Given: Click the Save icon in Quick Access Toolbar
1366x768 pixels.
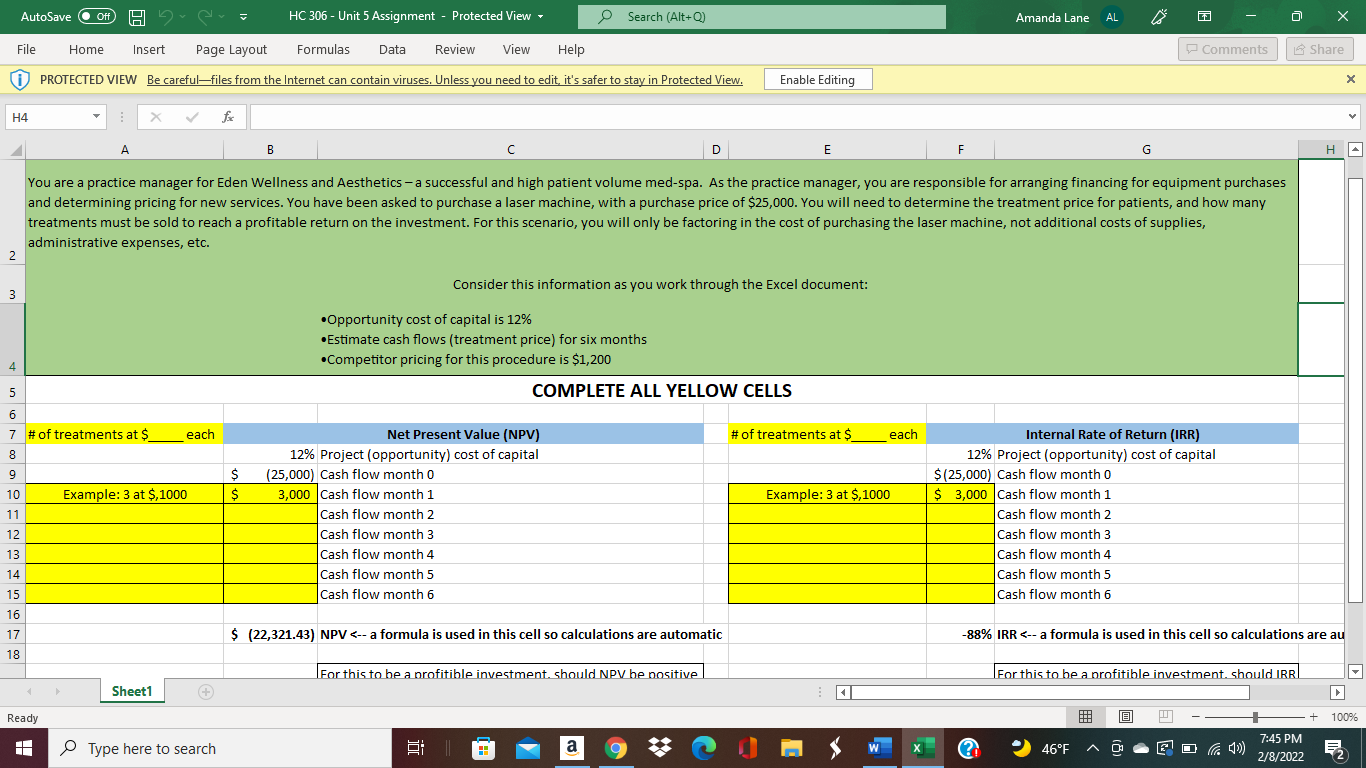Looking at the screenshot, I should point(137,16).
